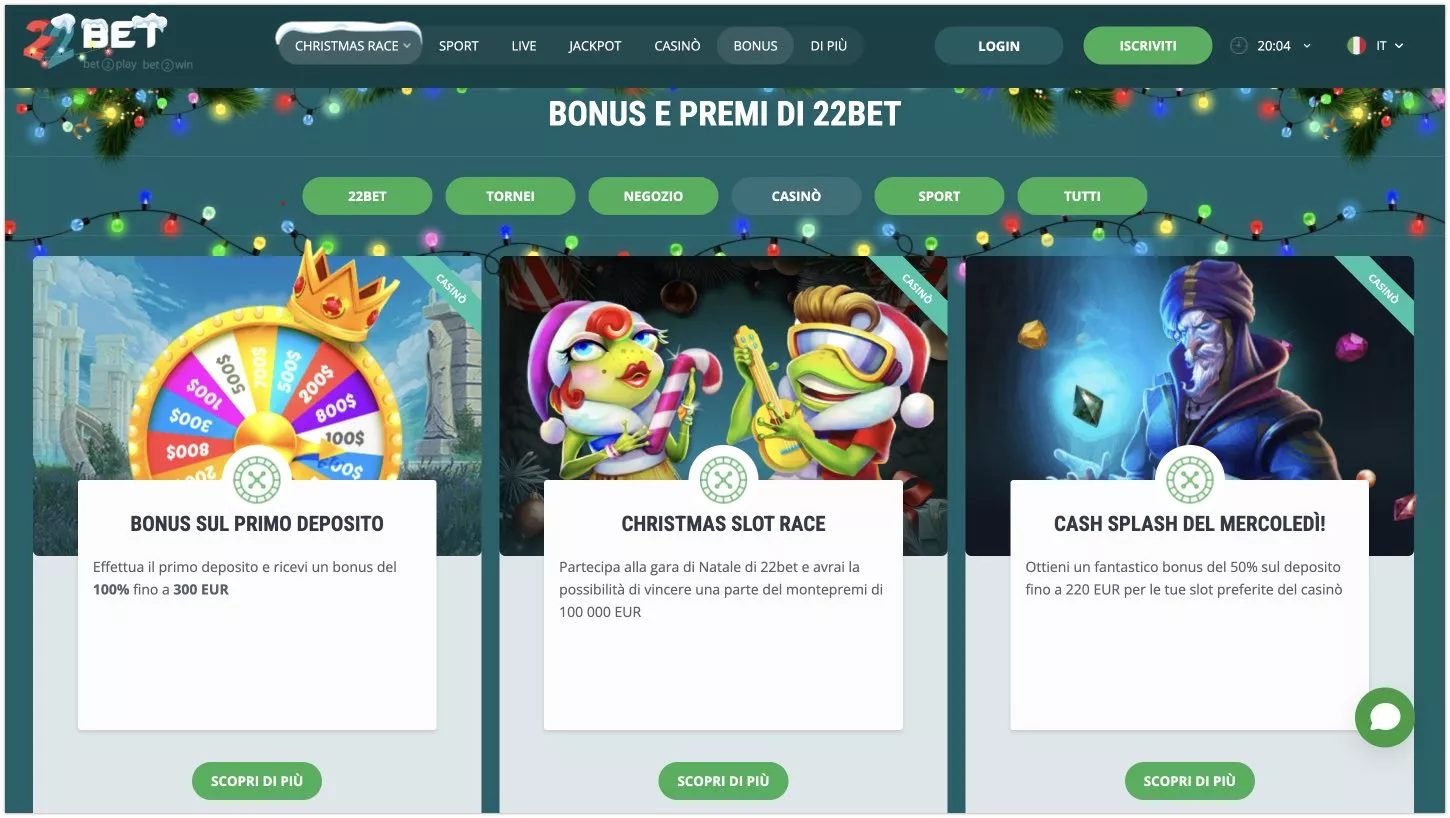Open the Di Più menu
Viewport: 1450px width, 818px height.
(x=829, y=46)
